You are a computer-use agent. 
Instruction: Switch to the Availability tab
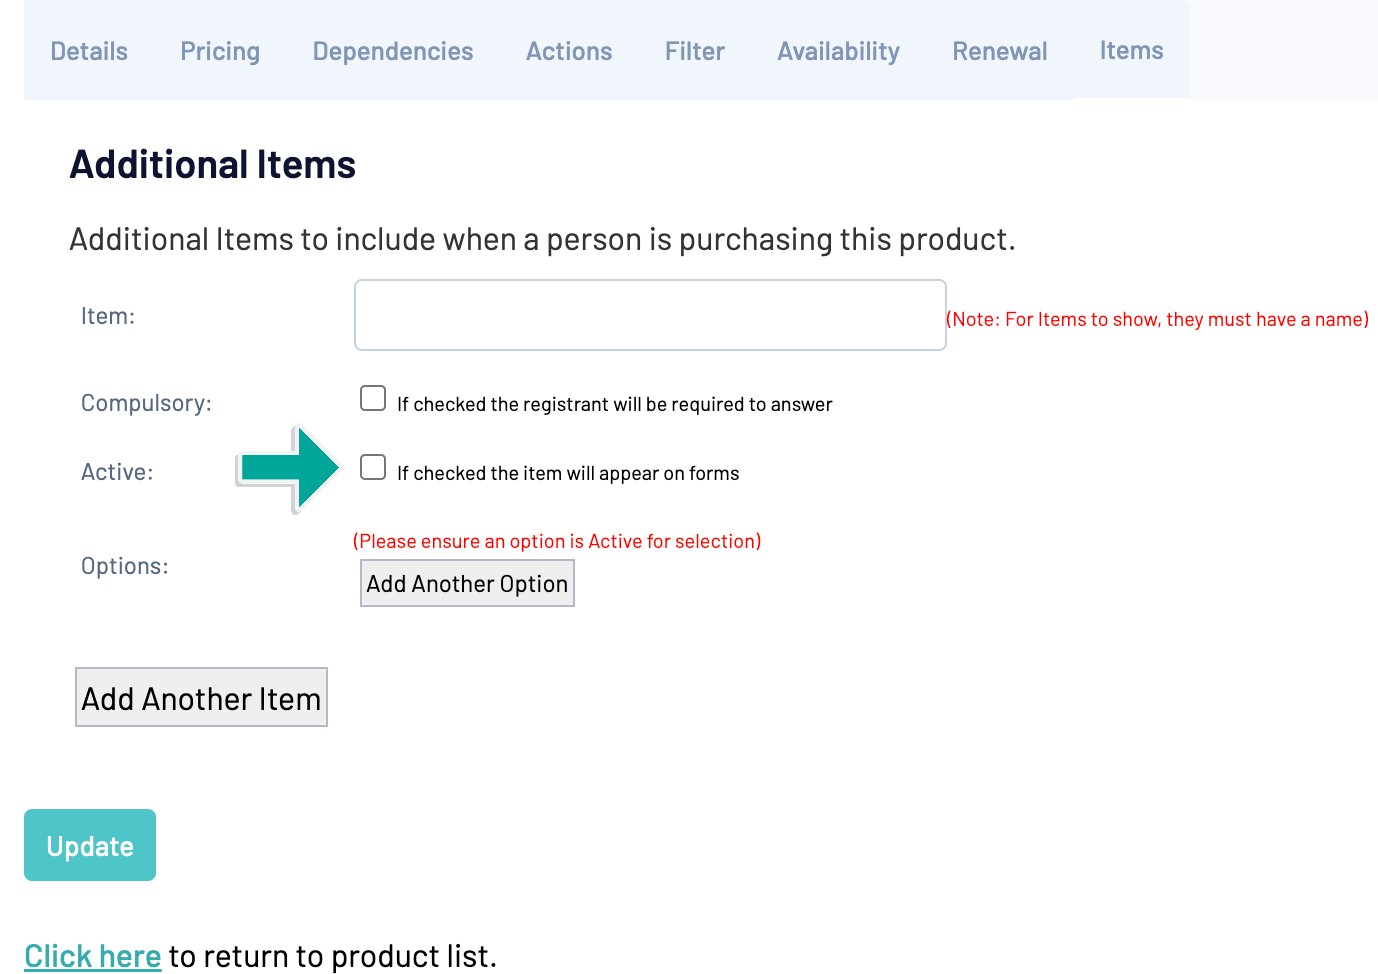coord(838,51)
